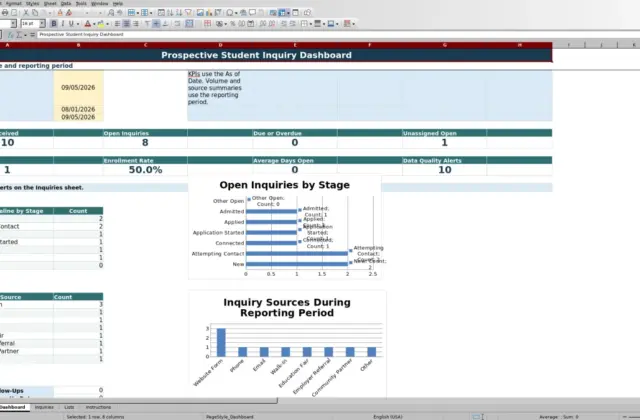Switch to the Lists sheet tab

click(x=69, y=407)
